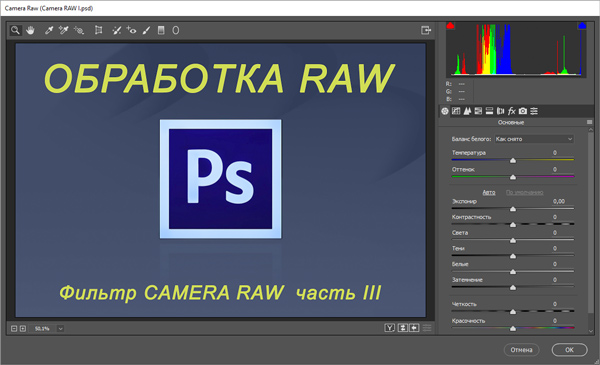The height and width of the screenshot is (365, 600).
Task: Click the Авто link
Action: [489, 192]
